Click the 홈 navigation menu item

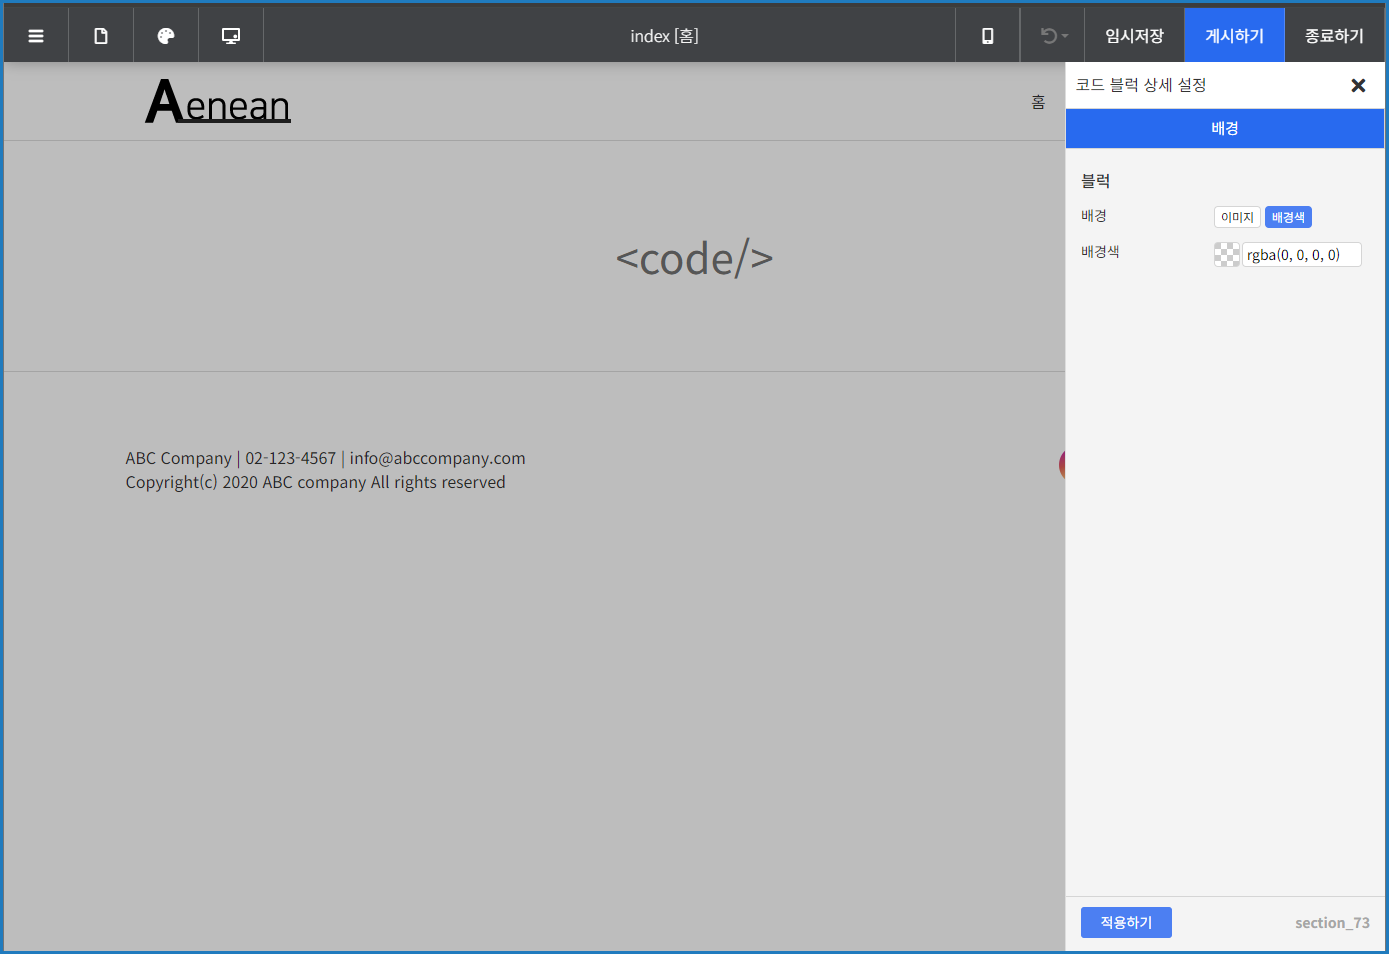[x=1038, y=101]
